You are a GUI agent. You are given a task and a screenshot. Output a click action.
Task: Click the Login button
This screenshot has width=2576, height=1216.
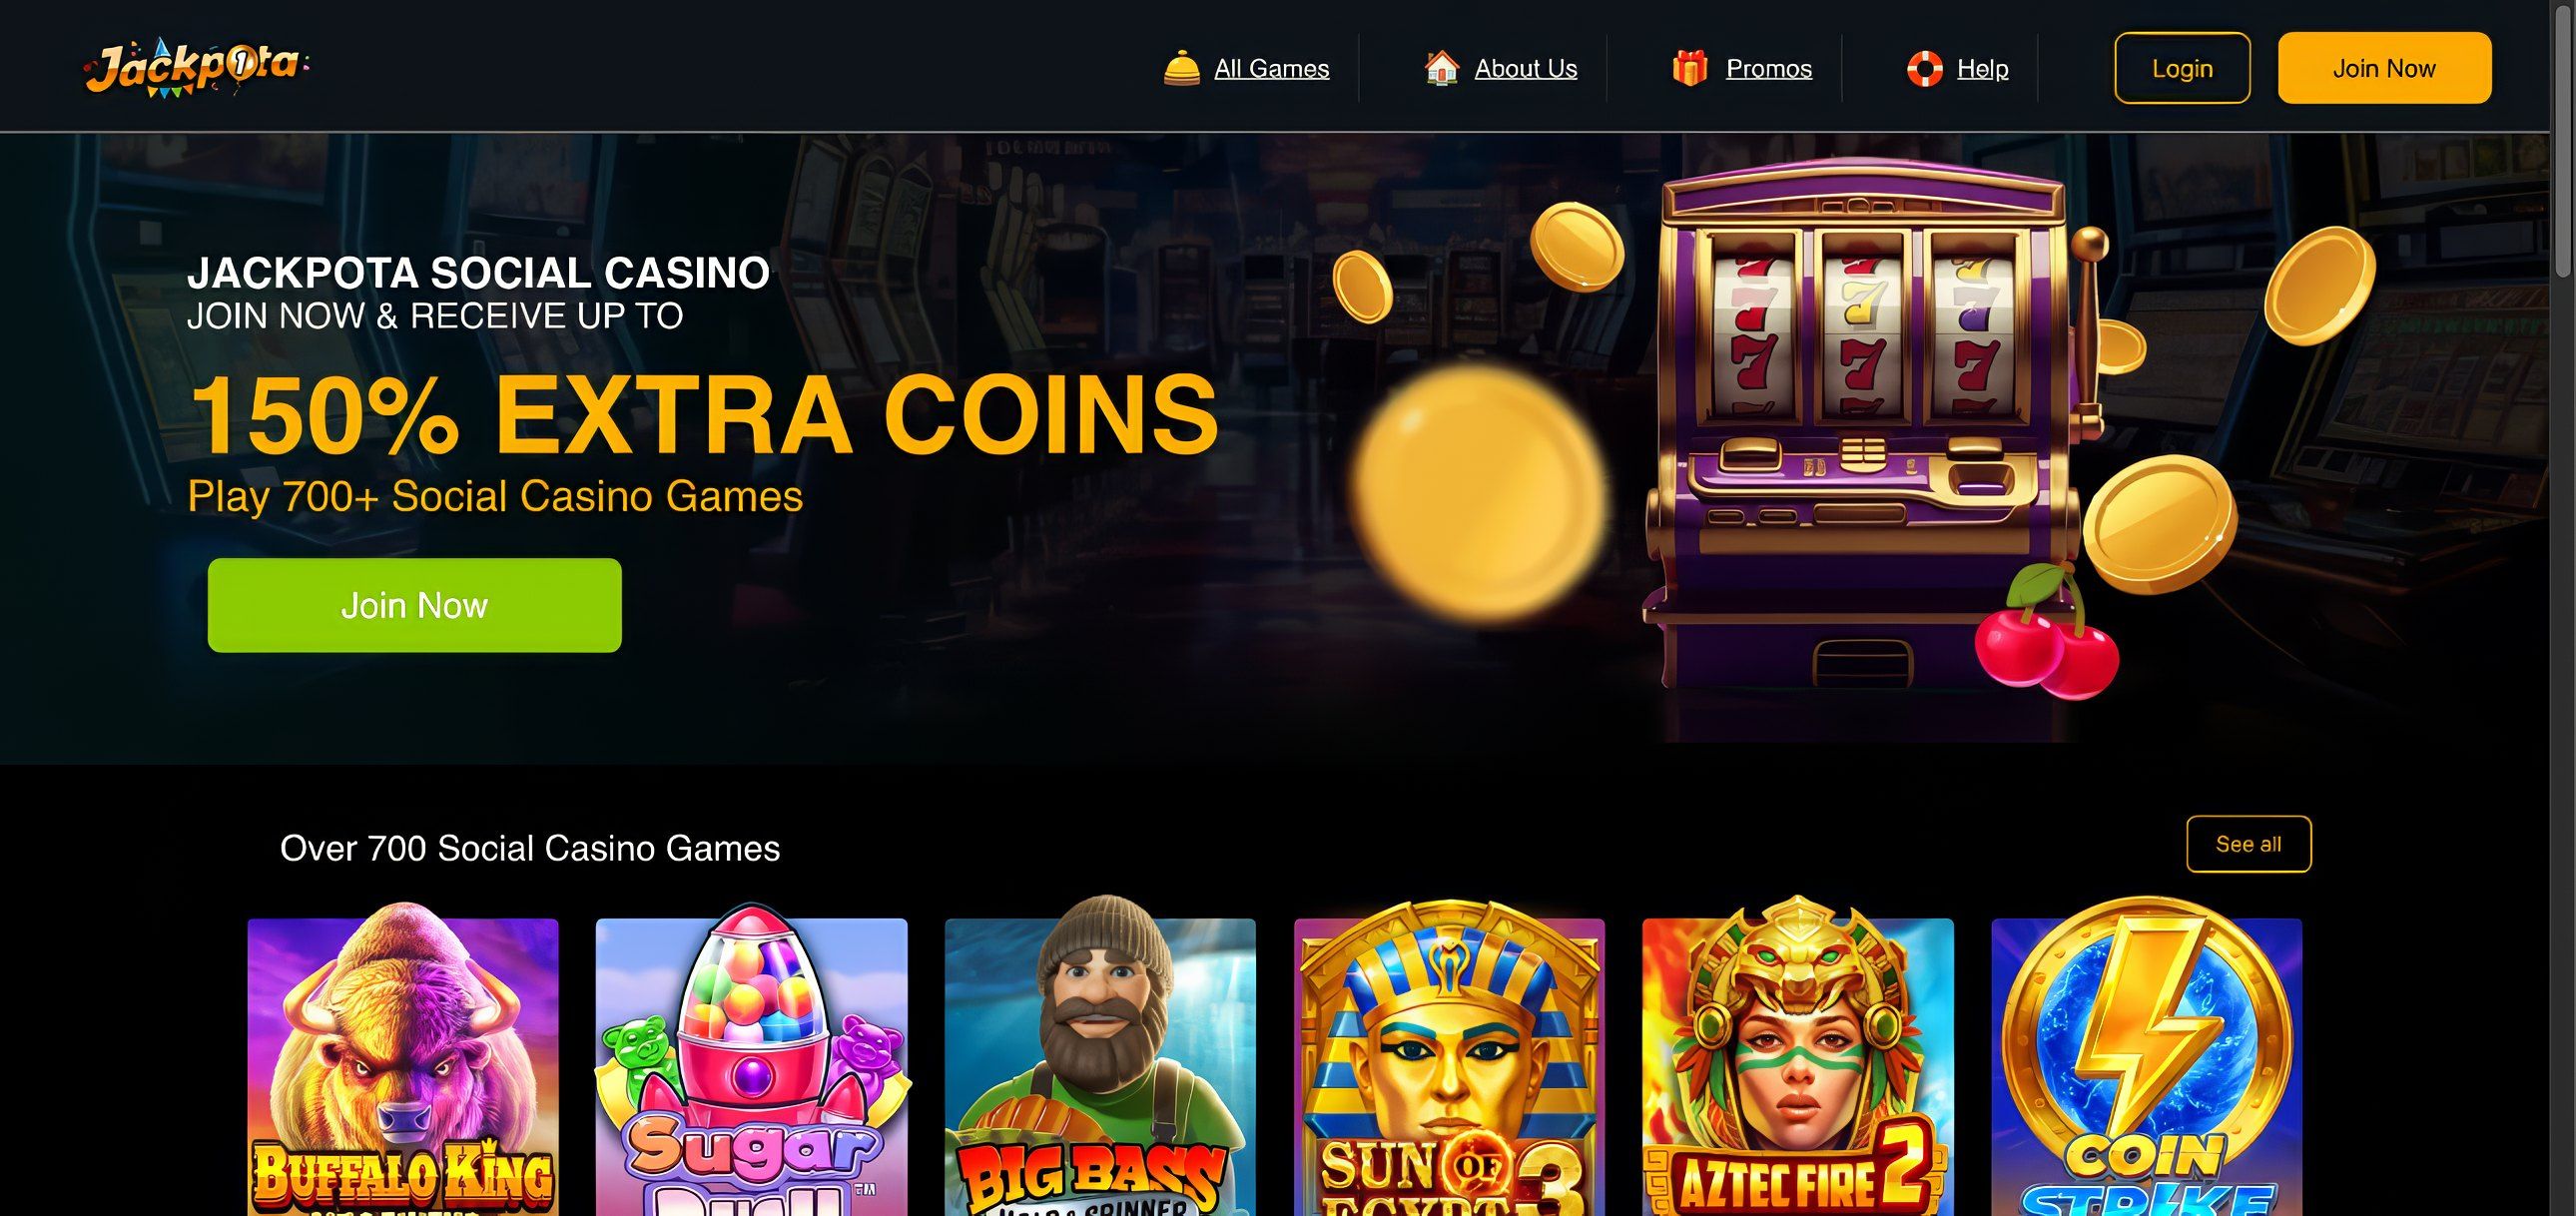point(2182,68)
